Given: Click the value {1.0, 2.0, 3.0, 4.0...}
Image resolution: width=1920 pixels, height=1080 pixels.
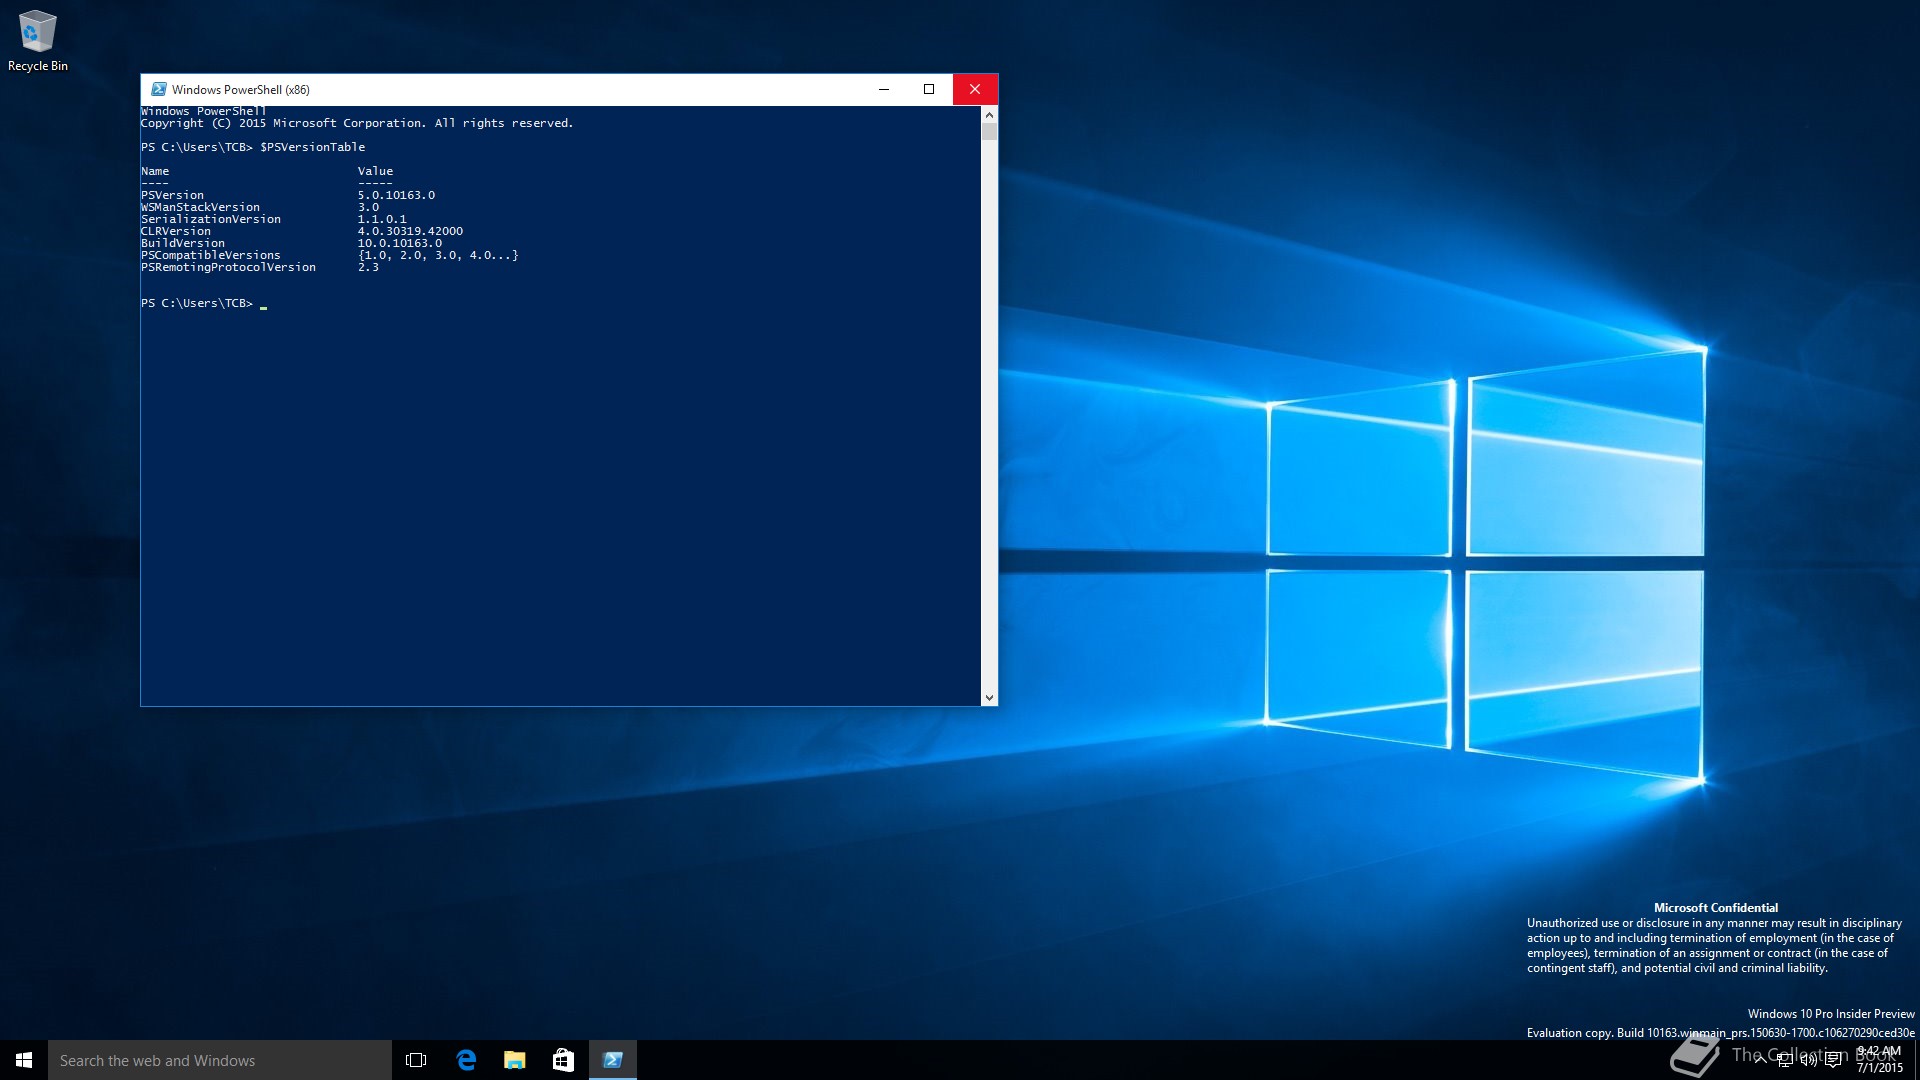Looking at the screenshot, I should click(438, 255).
